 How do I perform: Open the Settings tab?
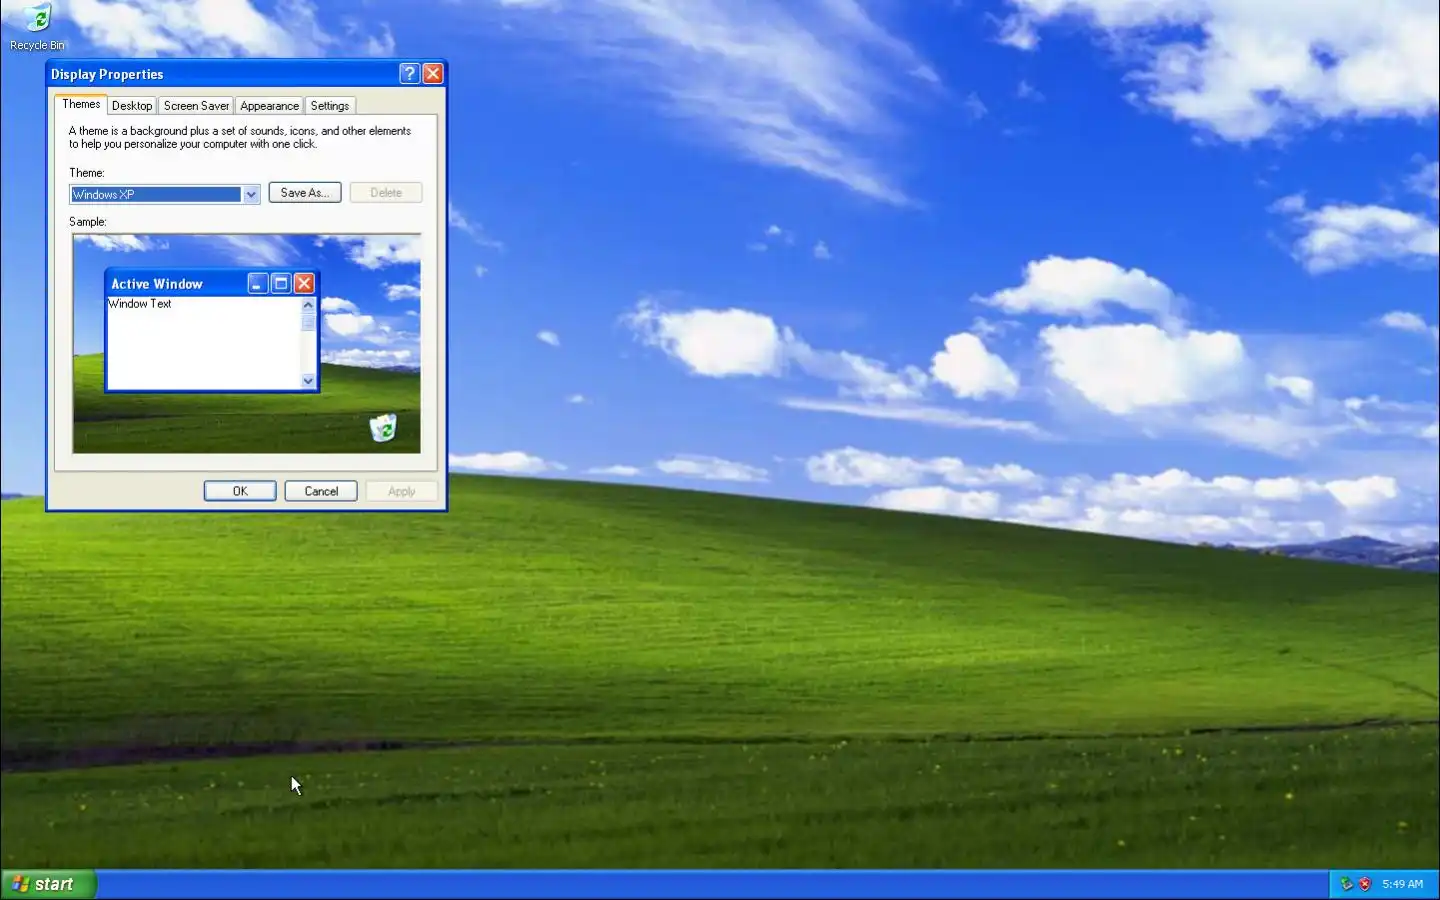pyautogui.click(x=329, y=106)
